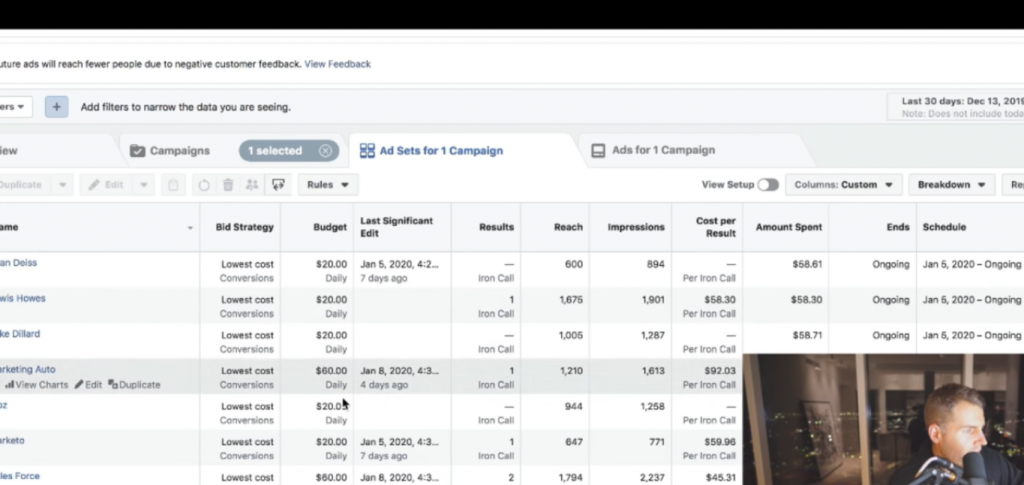Sort by the Budget column header
This screenshot has width=1024, height=485.
click(330, 227)
